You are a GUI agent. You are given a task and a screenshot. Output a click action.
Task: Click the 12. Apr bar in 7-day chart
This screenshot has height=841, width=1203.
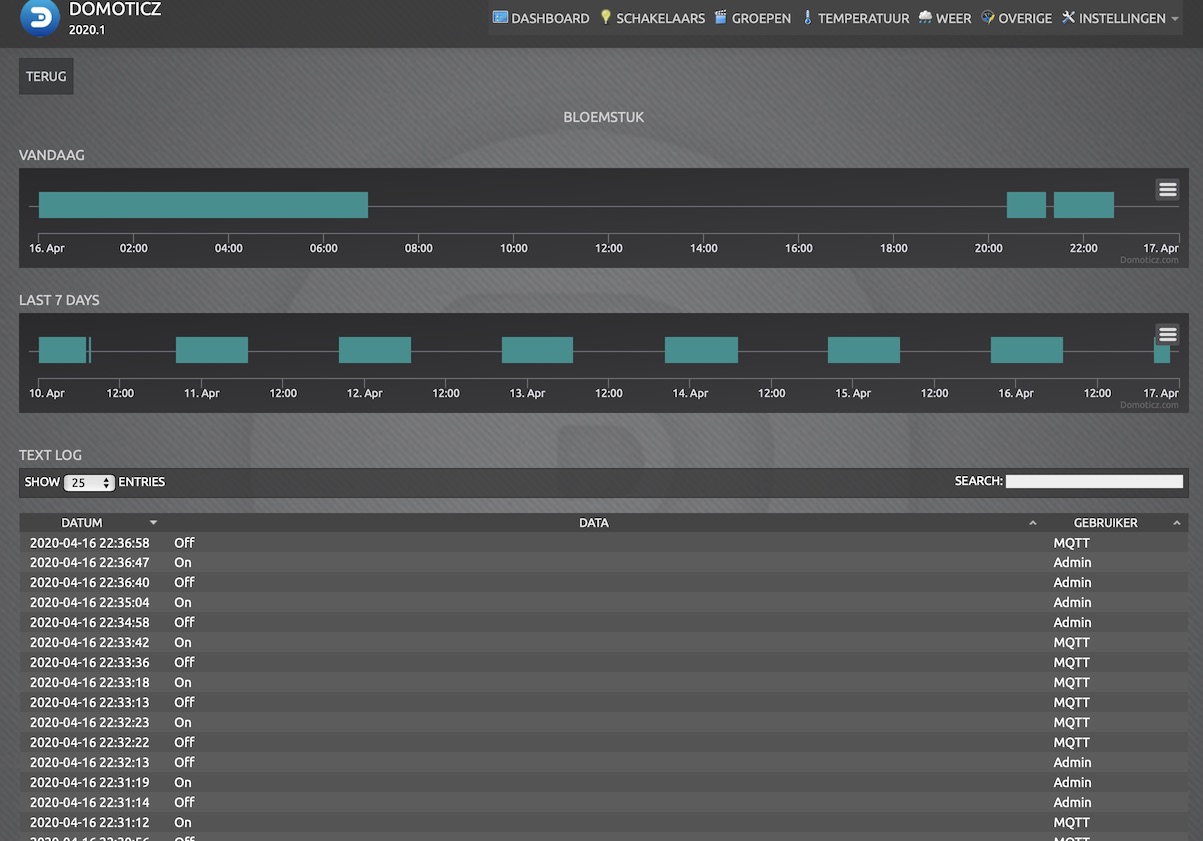(x=375, y=350)
